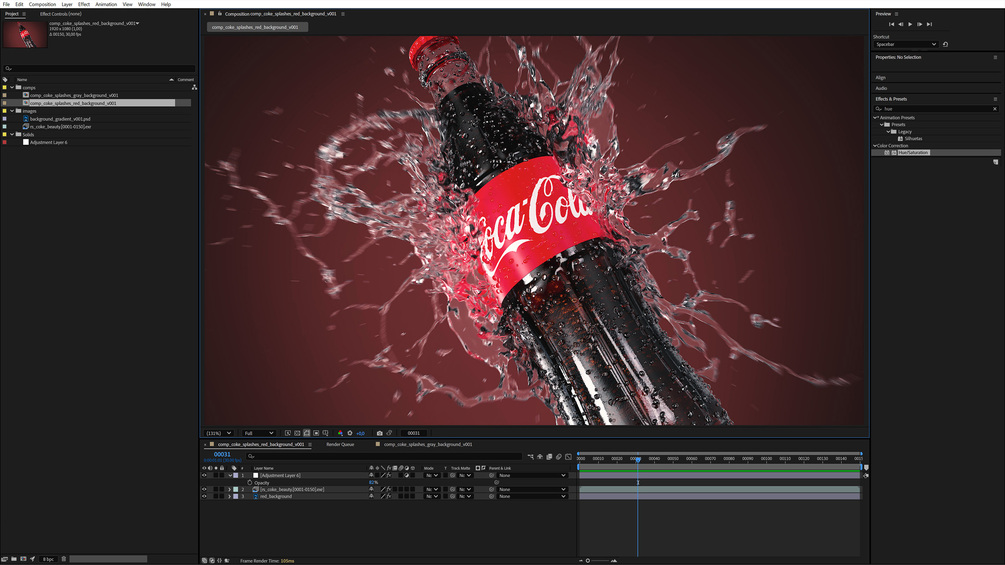The image size is (1005, 565).
Task: Switch to Effect Controls tab
Action: (60, 13)
